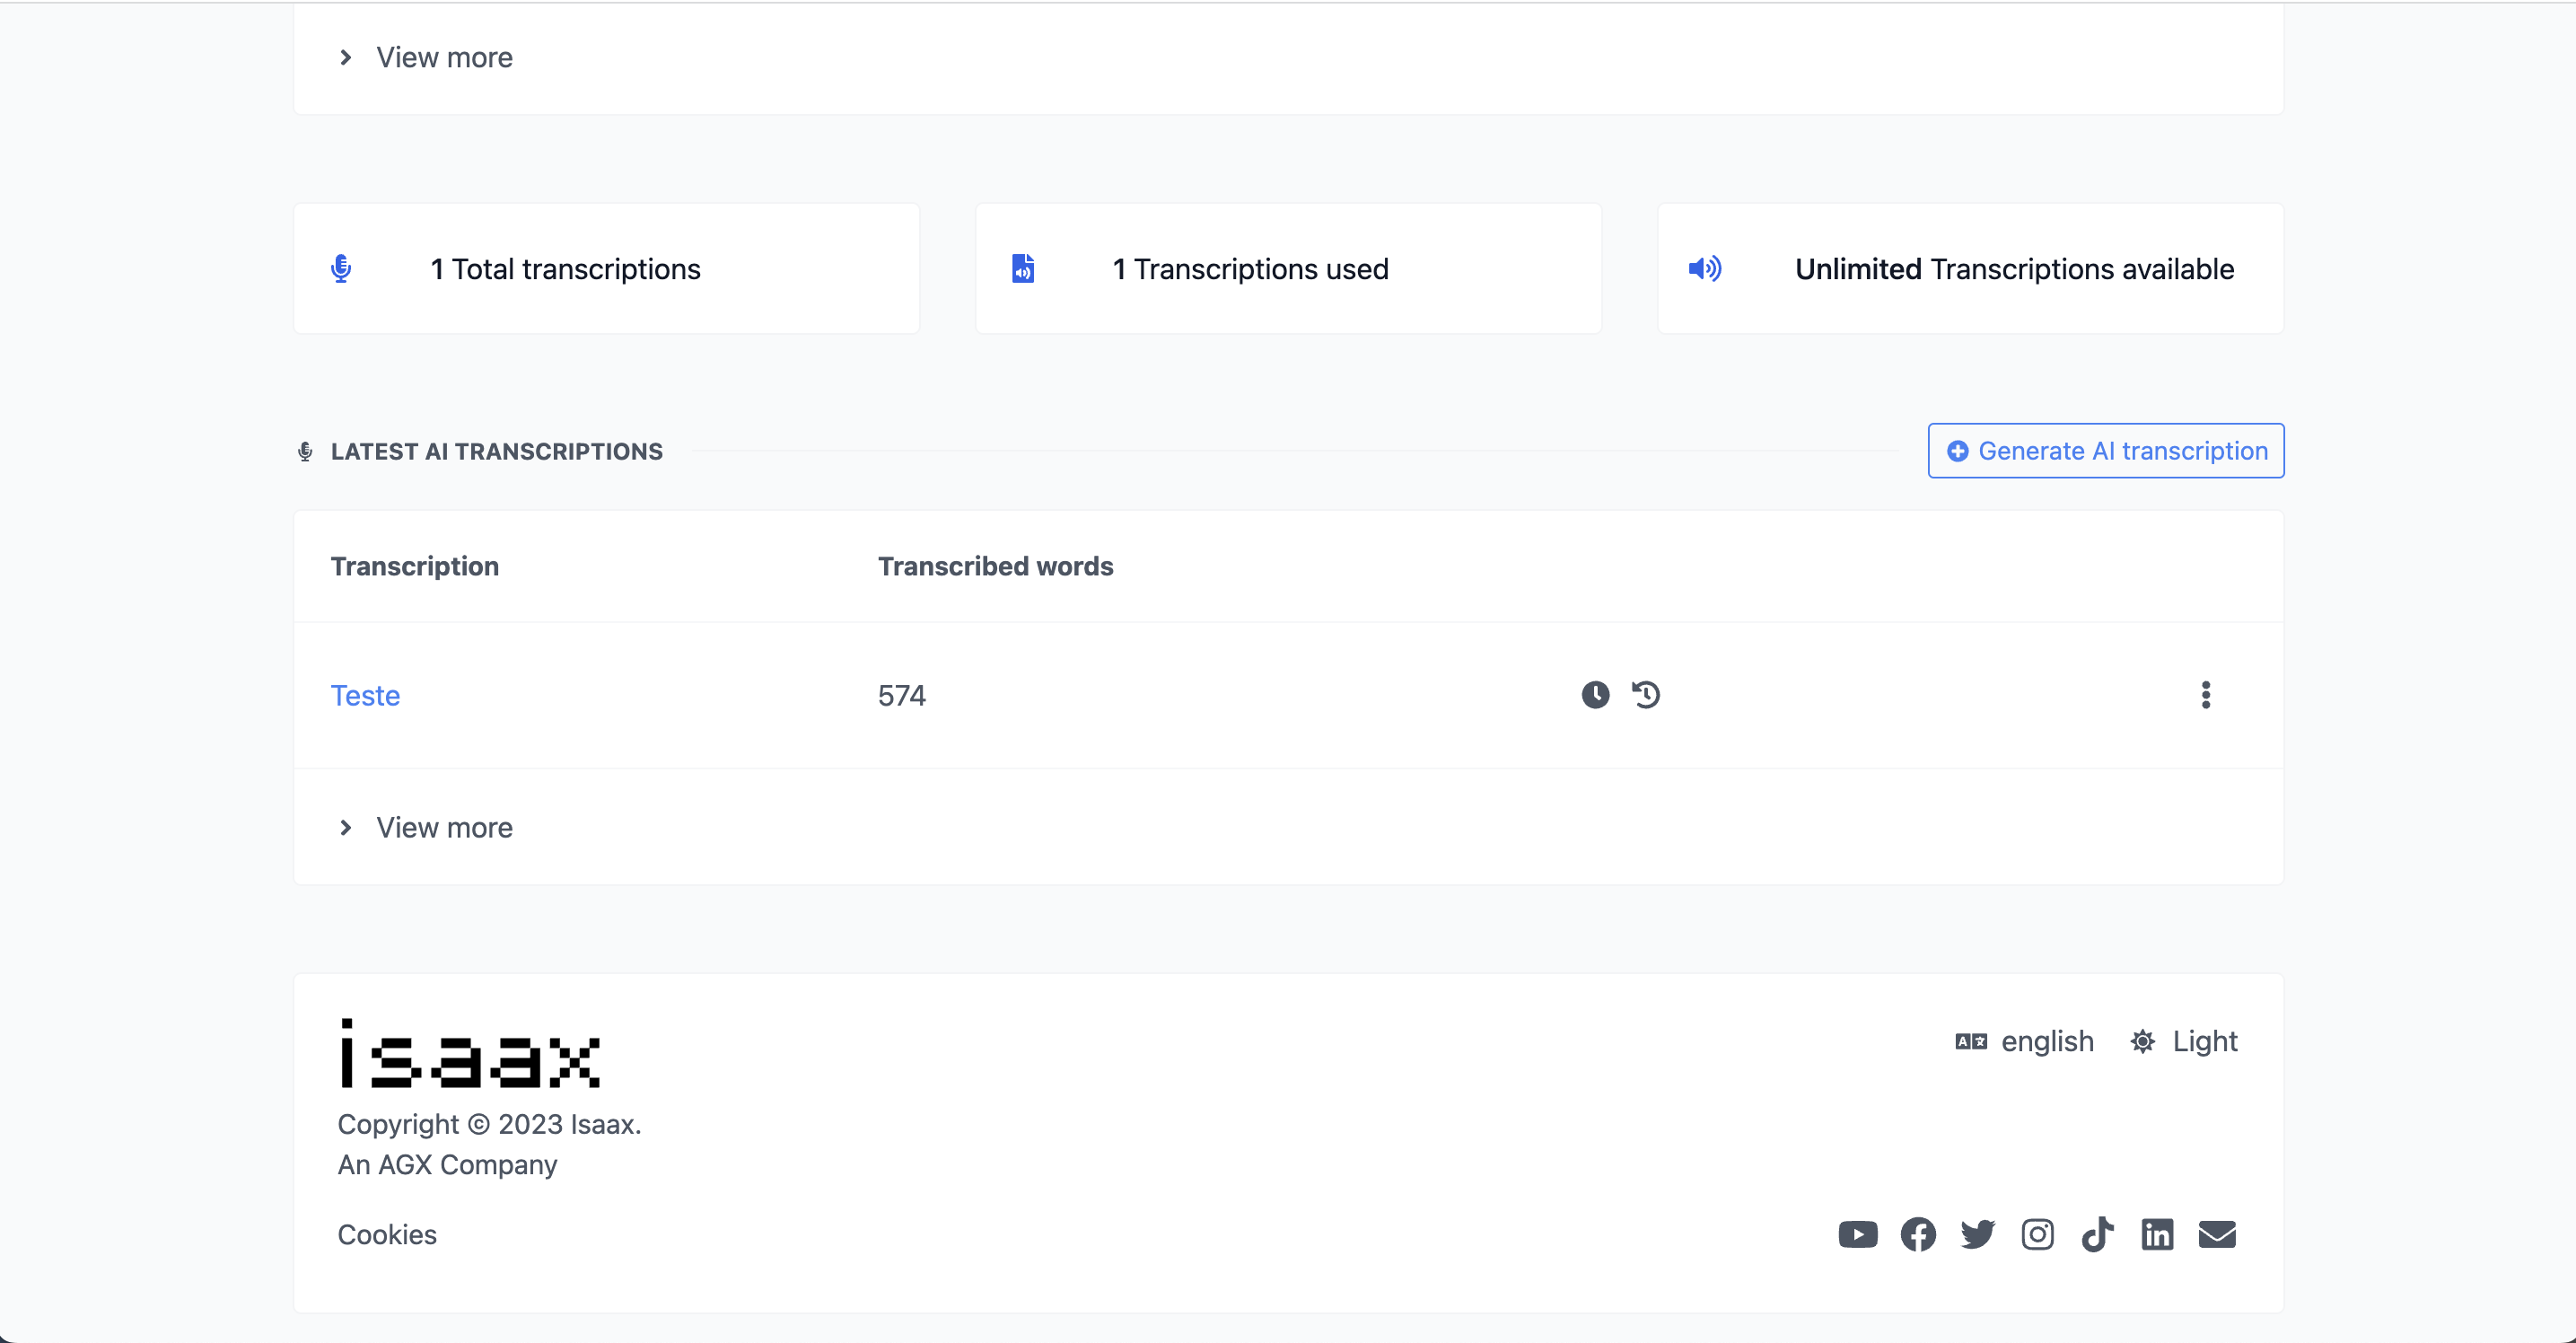The width and height of the screenshot is (2576, 1343).
Task: Open the Instagram social link
Action: point(2037,1235)
